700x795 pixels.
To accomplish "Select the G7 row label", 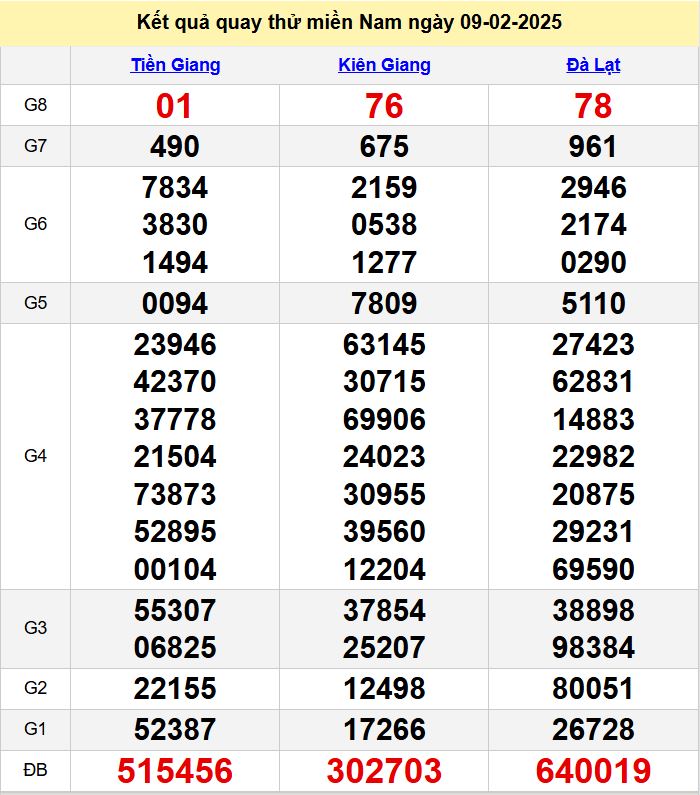I will (x=35, y=146).
